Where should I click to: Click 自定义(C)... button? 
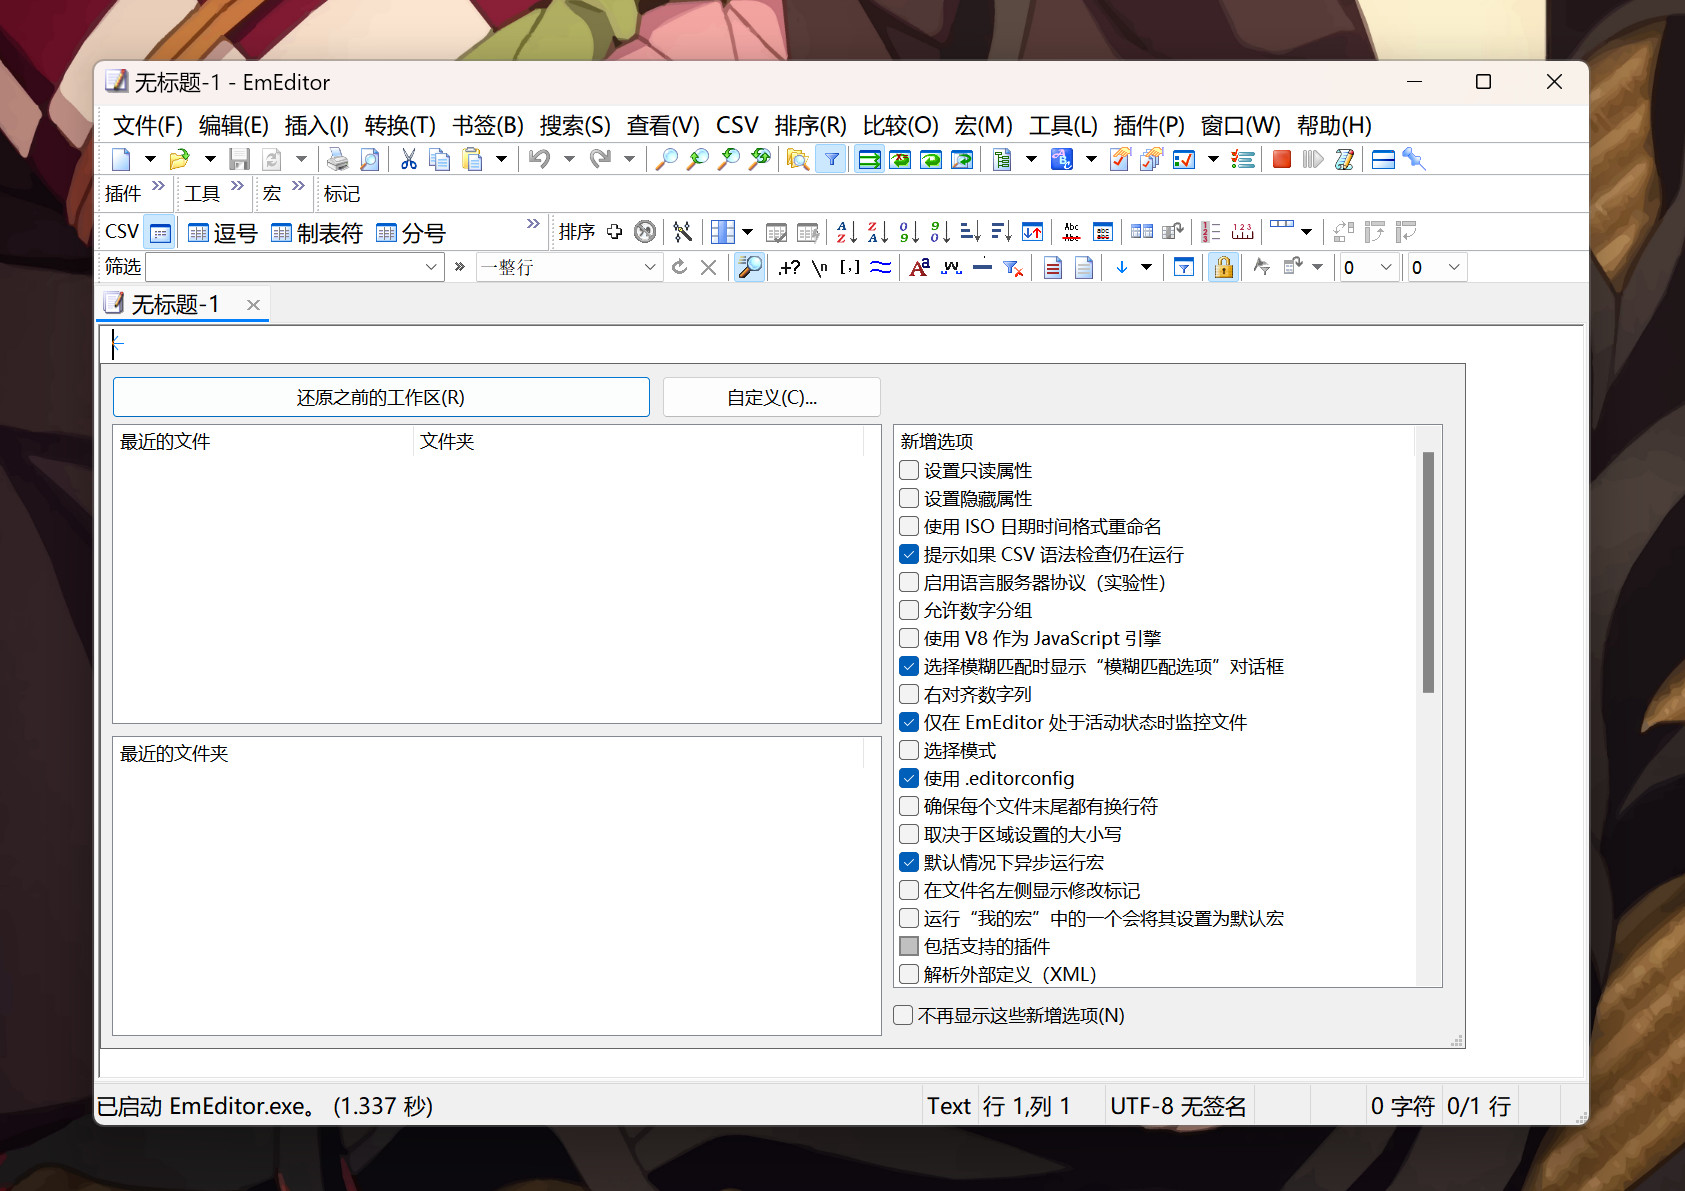click(772, 397)
